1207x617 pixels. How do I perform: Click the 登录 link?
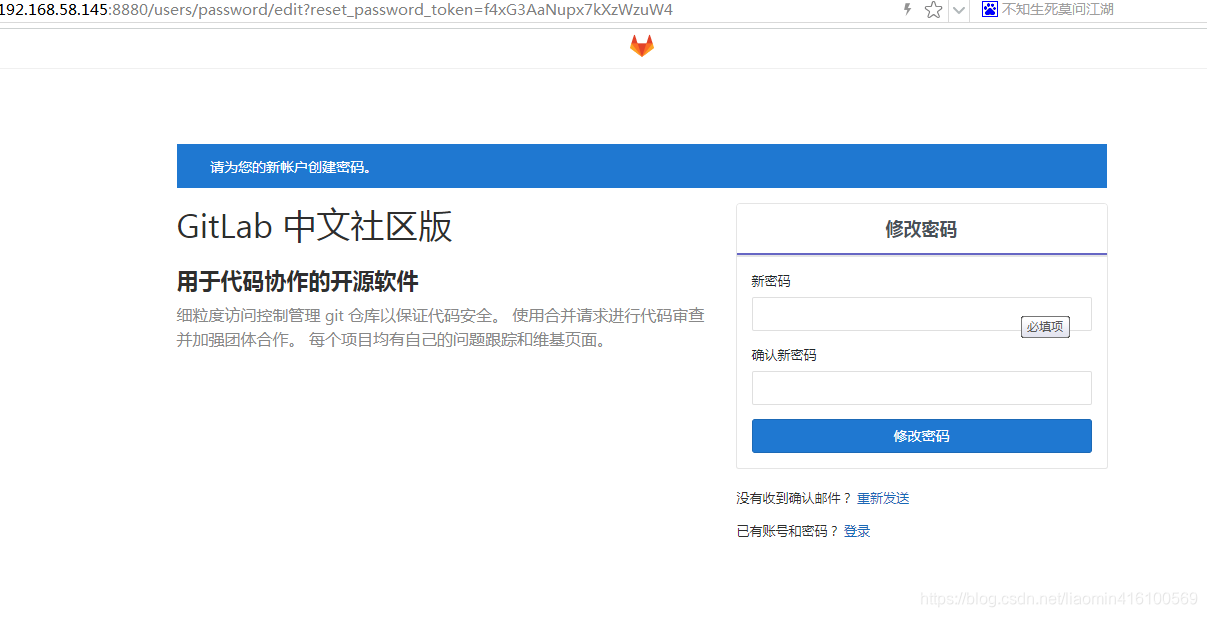(x=857, y=531)
